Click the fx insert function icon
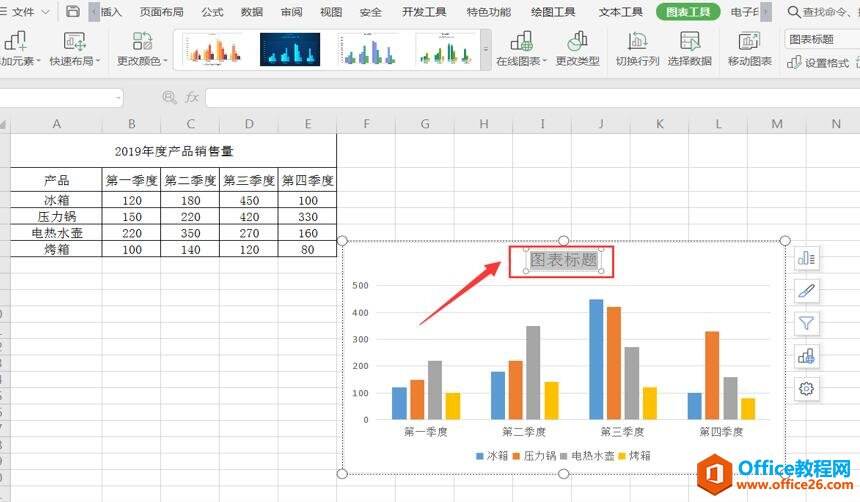860x502 pixels. 191,98
